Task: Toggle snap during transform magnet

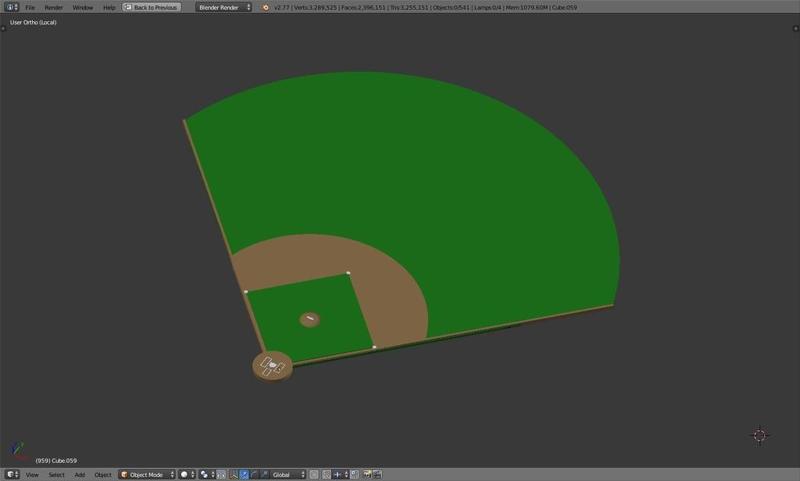Action: pos(327,474)
